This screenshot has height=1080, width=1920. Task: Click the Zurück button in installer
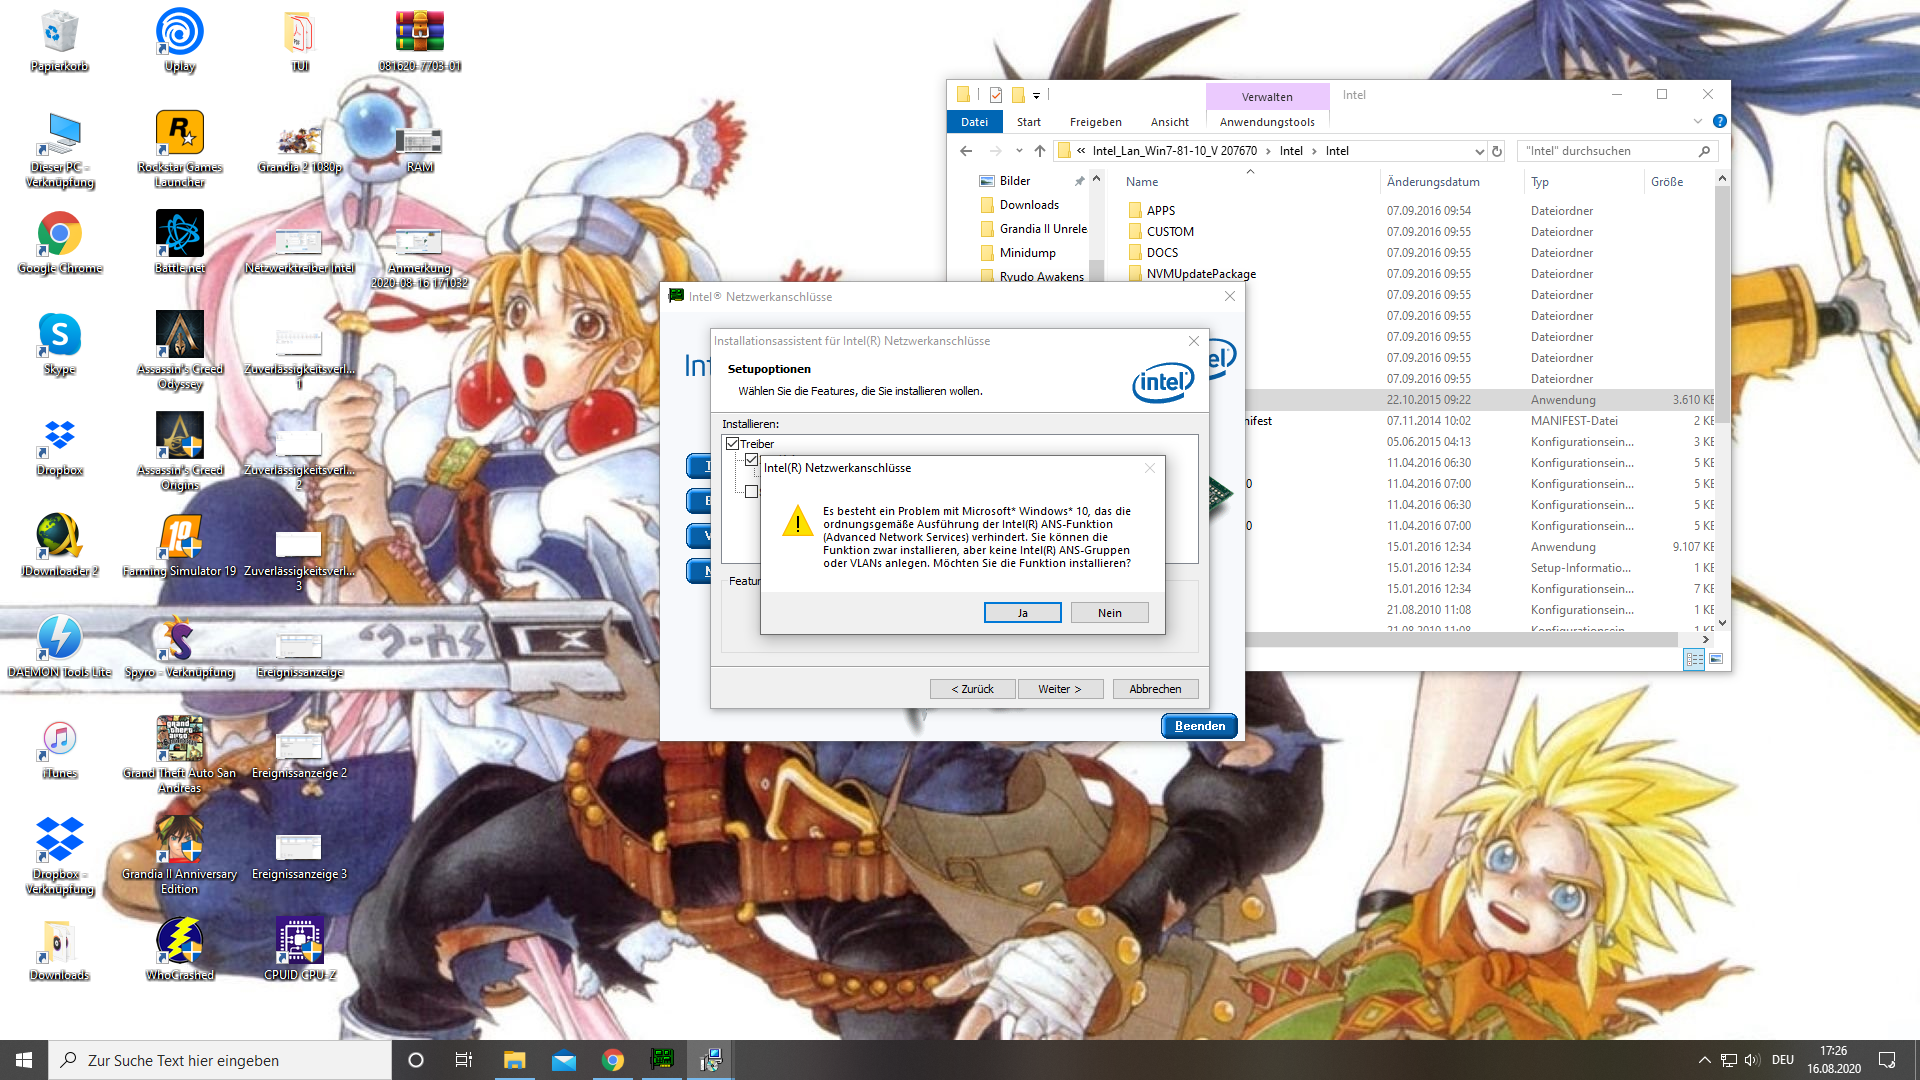click(x=973, y=689)
